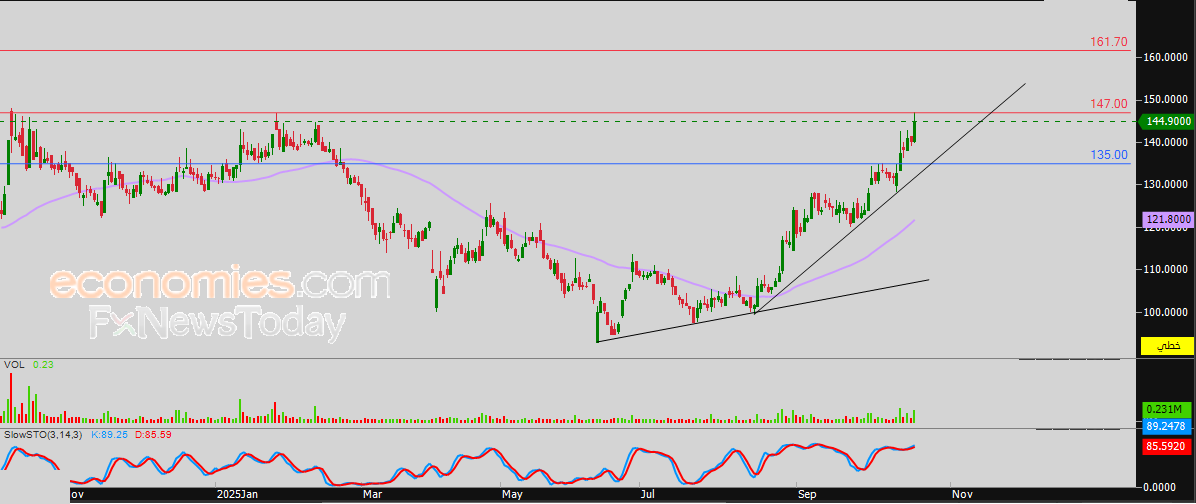The height and width of the screenshot is (504, 1196).
Task: Click the green 144.9000 current price tag
Action: [x=1164, y=120]
